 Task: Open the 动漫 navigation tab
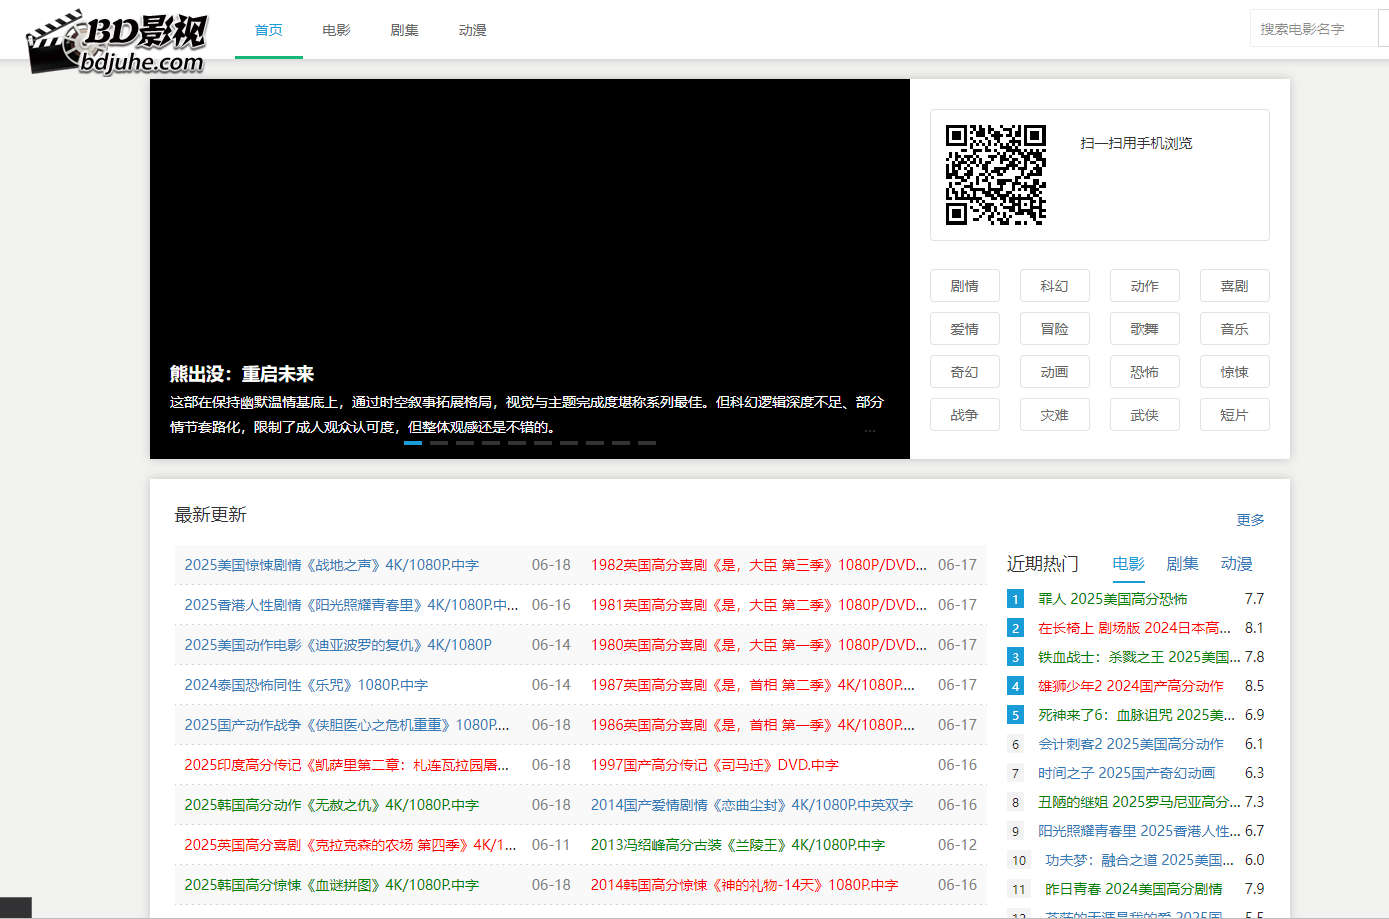pos(473,30)
